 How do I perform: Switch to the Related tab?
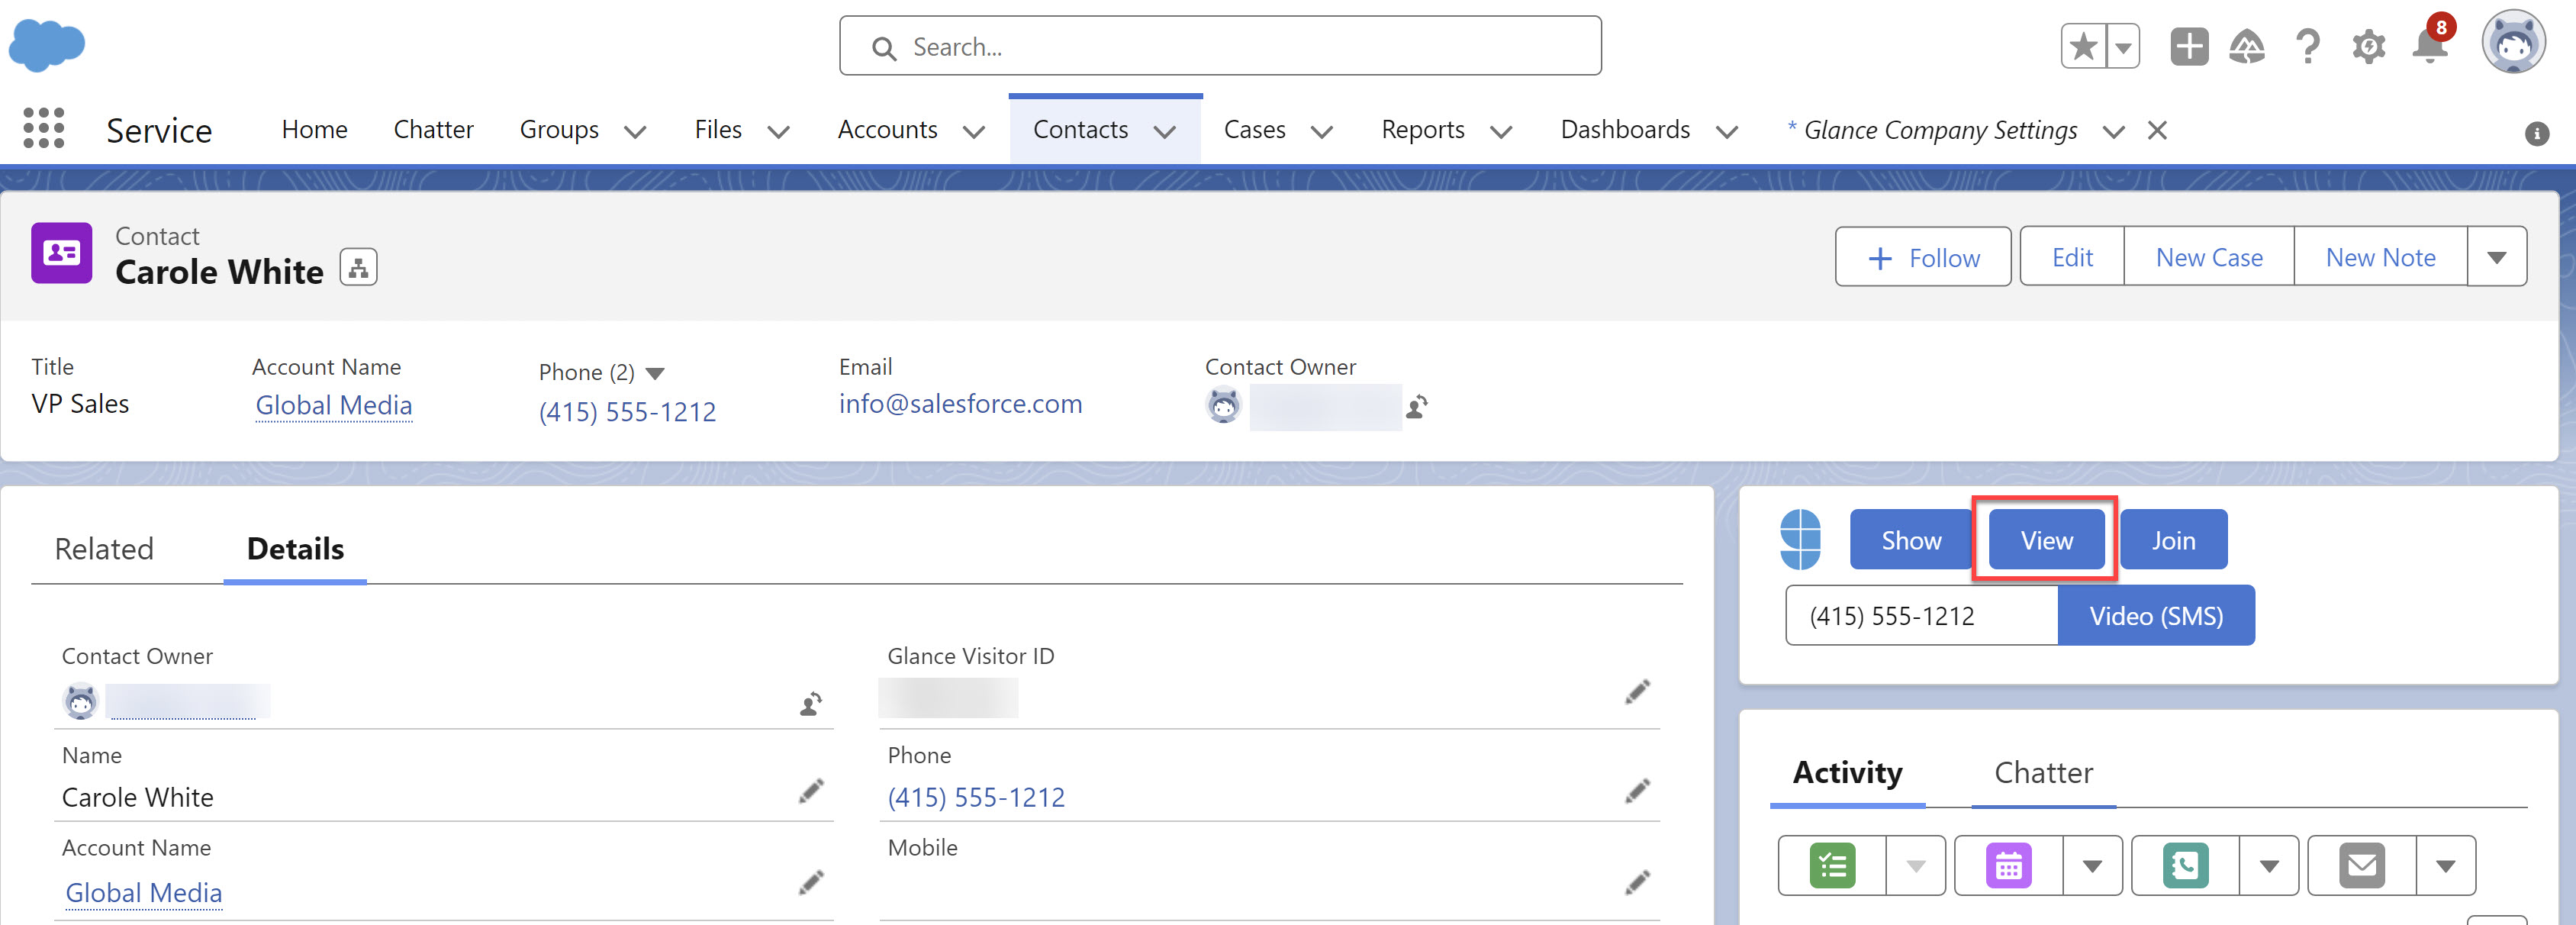(104, 549)
